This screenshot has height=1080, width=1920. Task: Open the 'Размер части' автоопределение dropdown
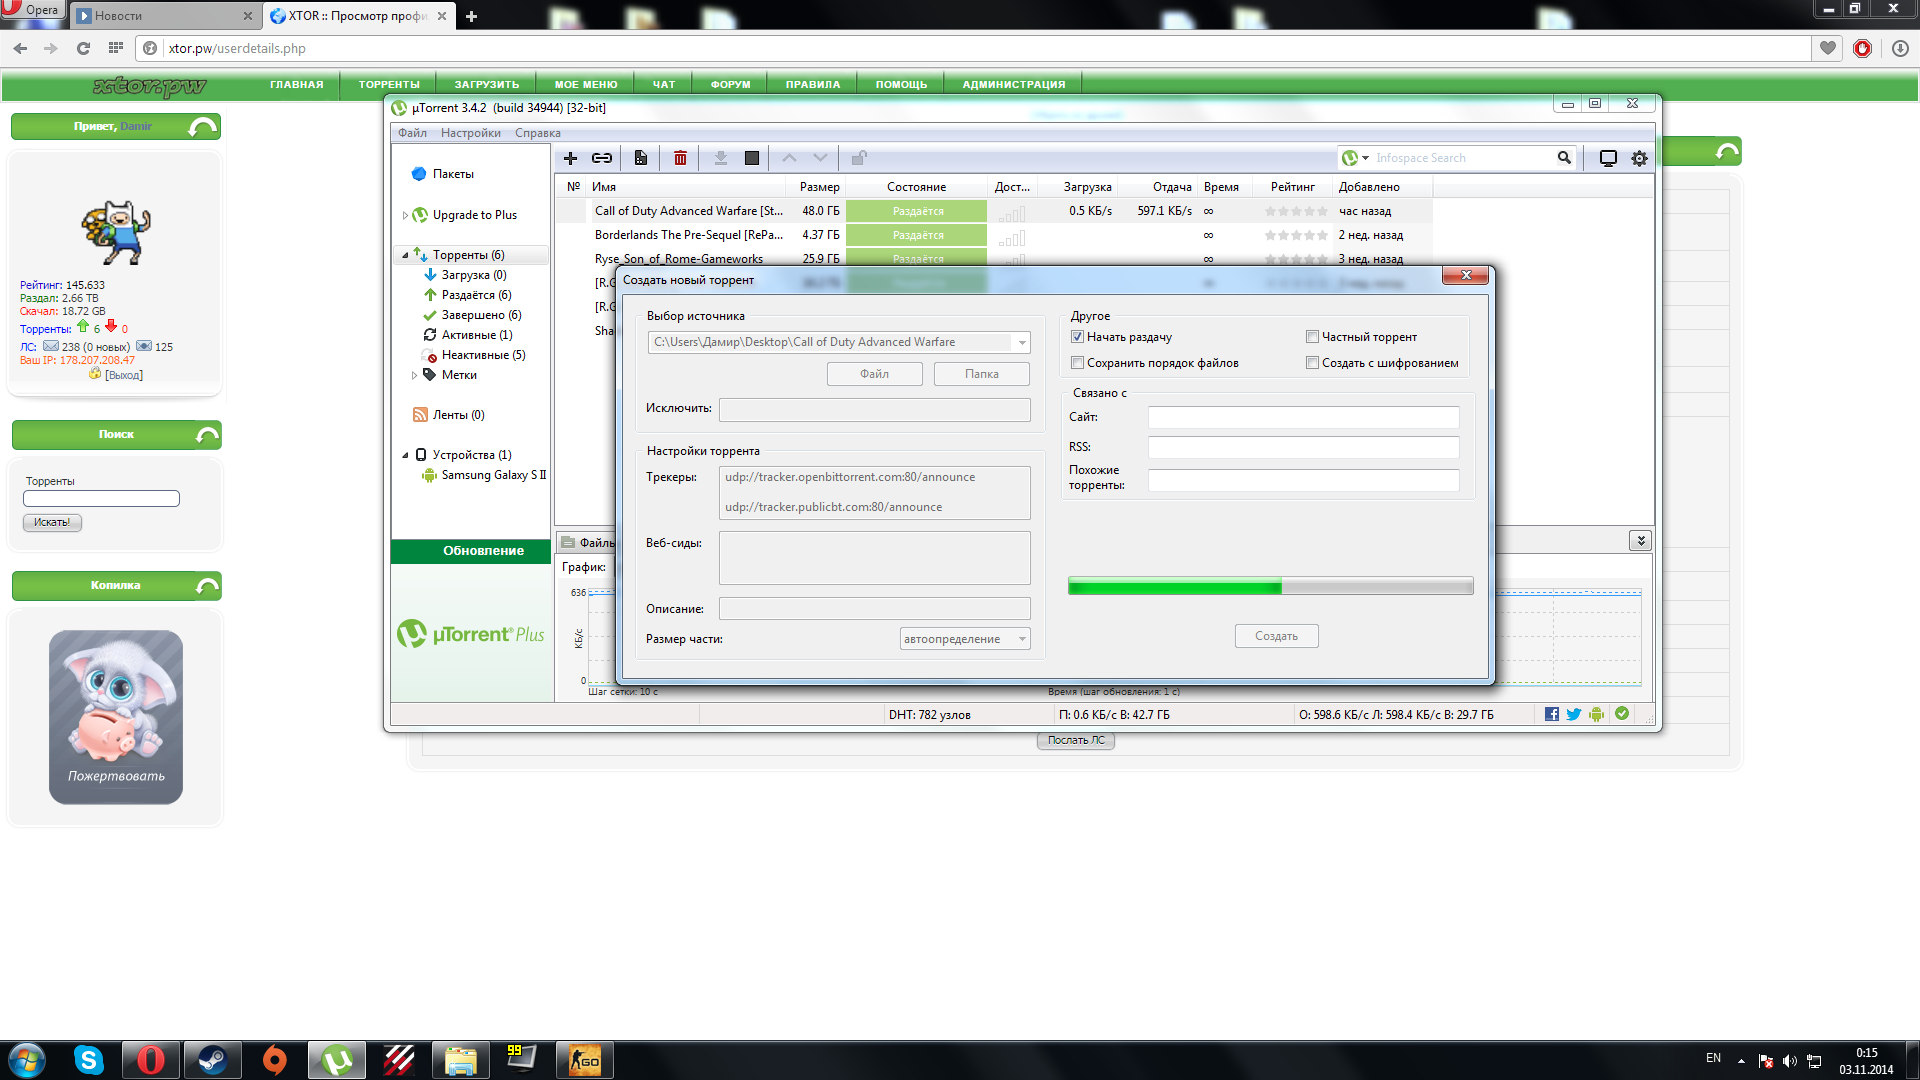[x=965, y=639]
